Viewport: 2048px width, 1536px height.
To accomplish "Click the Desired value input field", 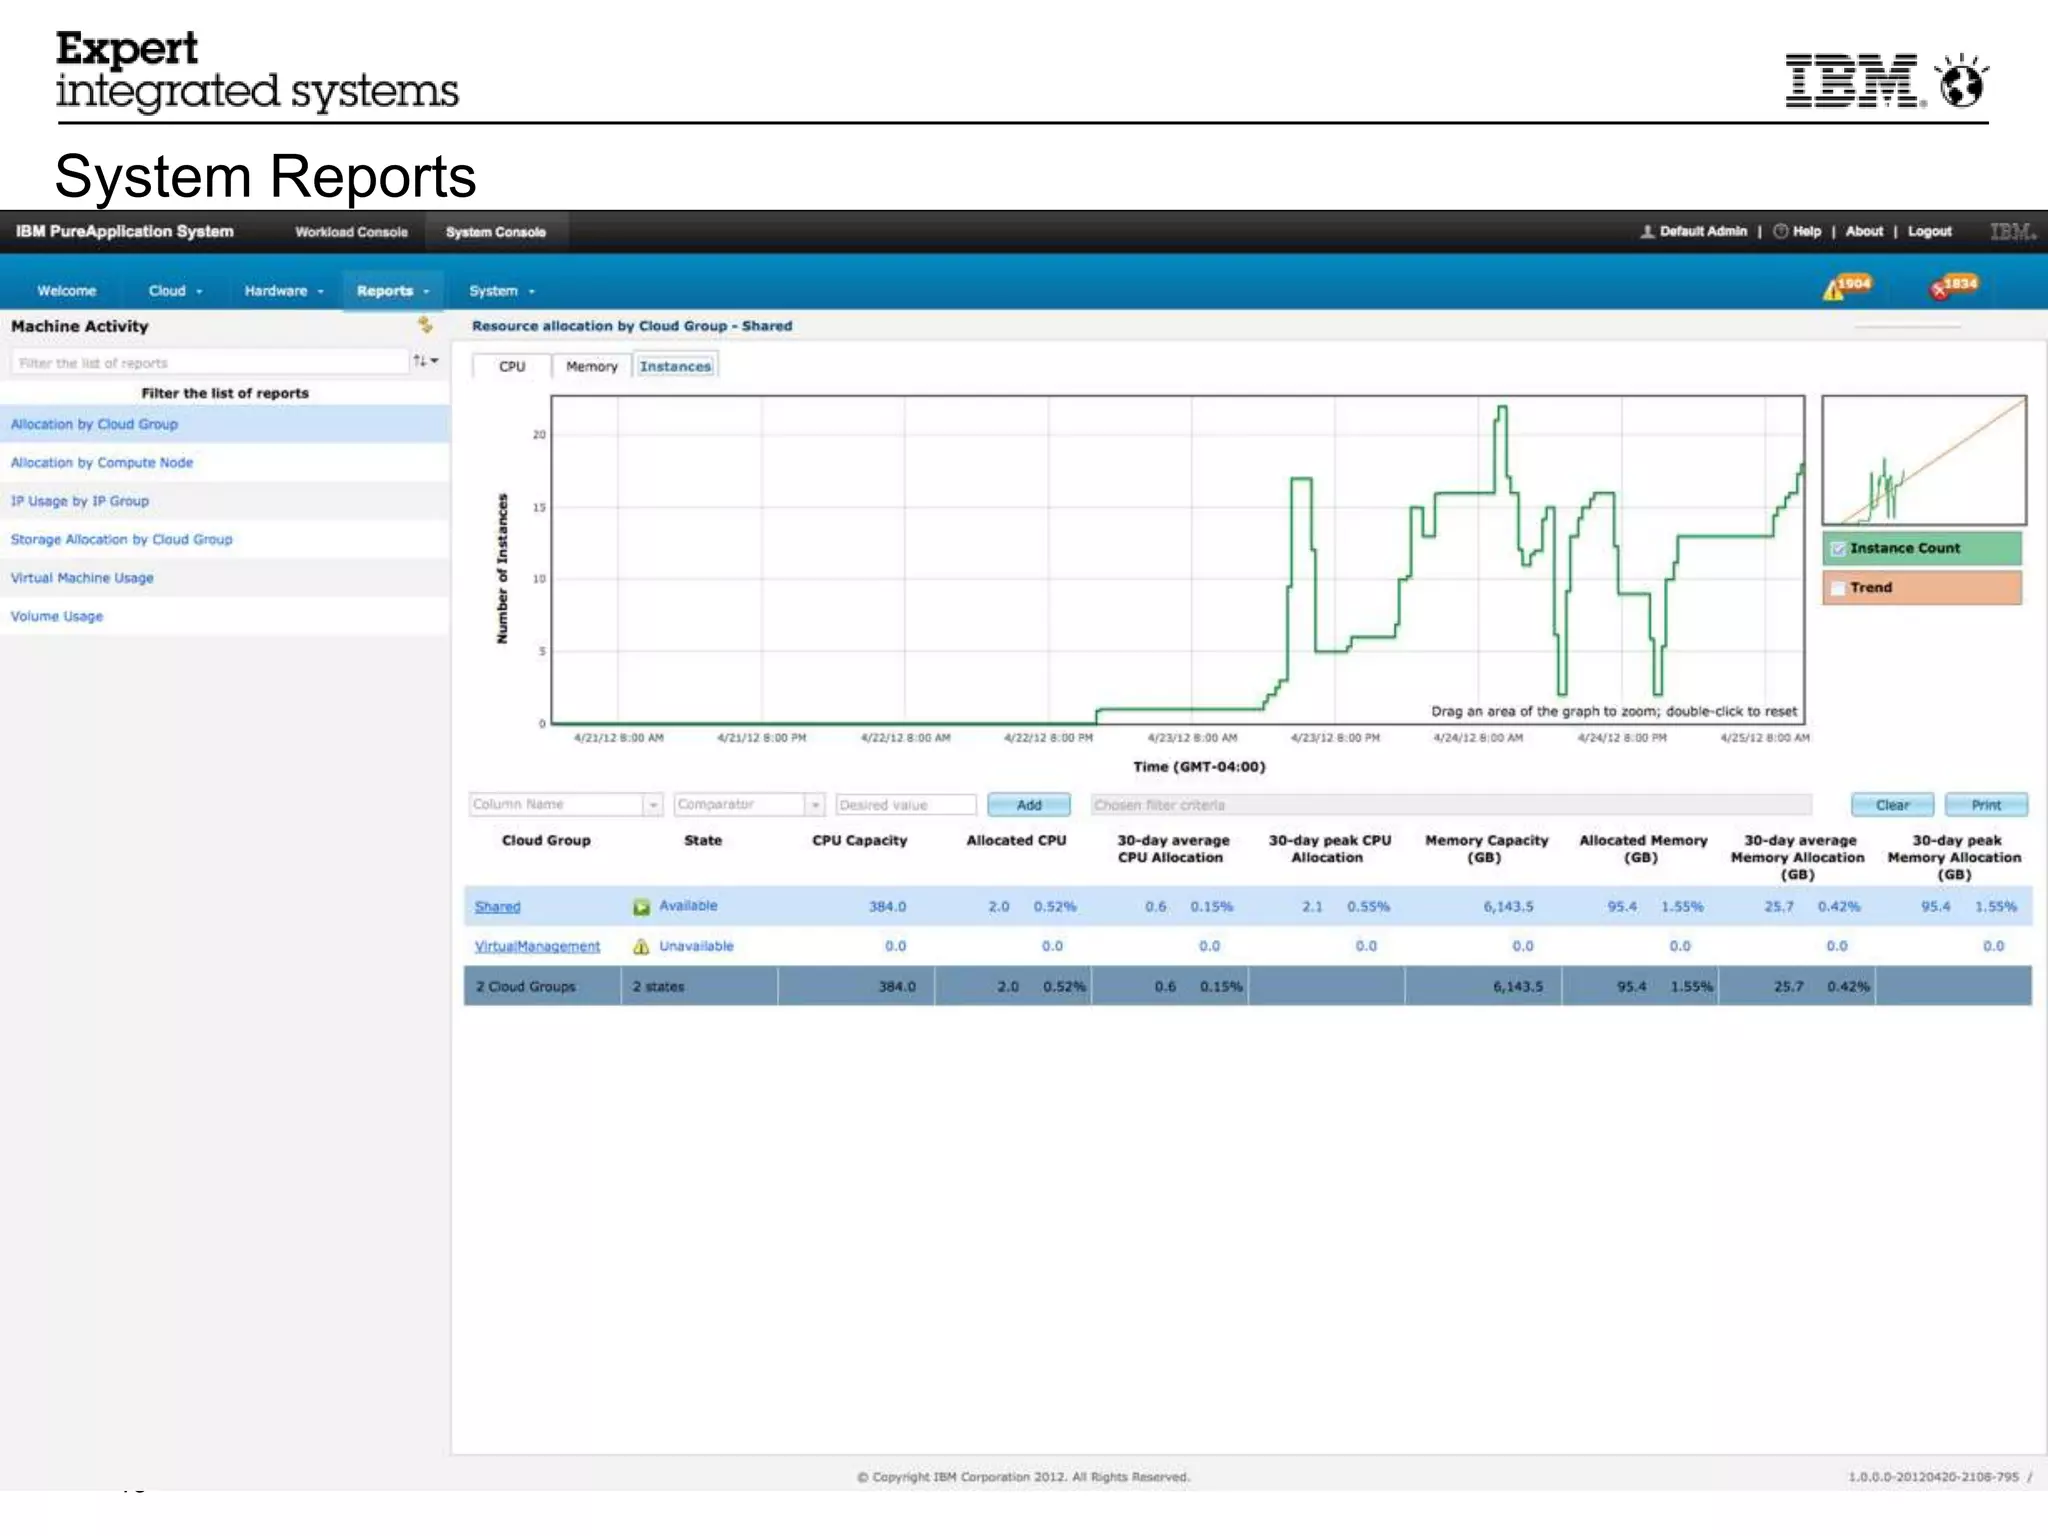I will (x=906, y=805).
